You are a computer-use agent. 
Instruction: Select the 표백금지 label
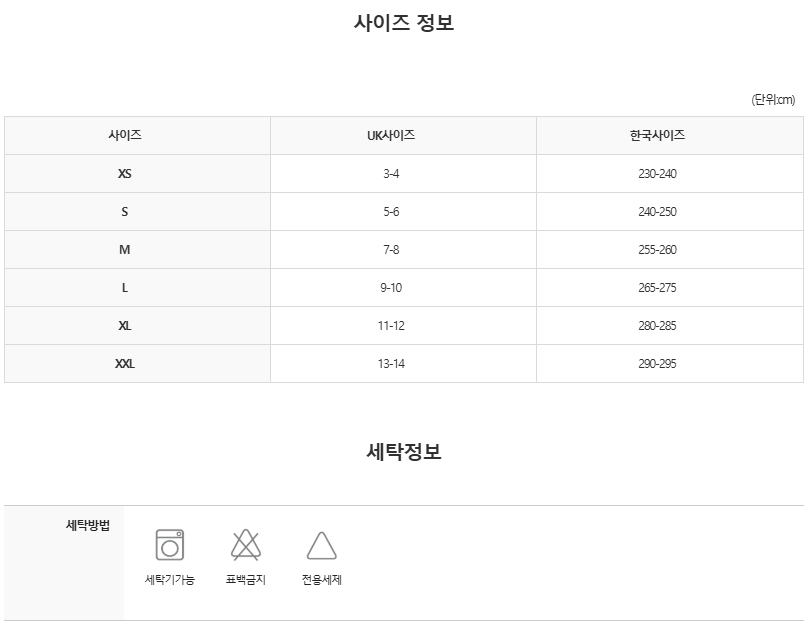246,579
